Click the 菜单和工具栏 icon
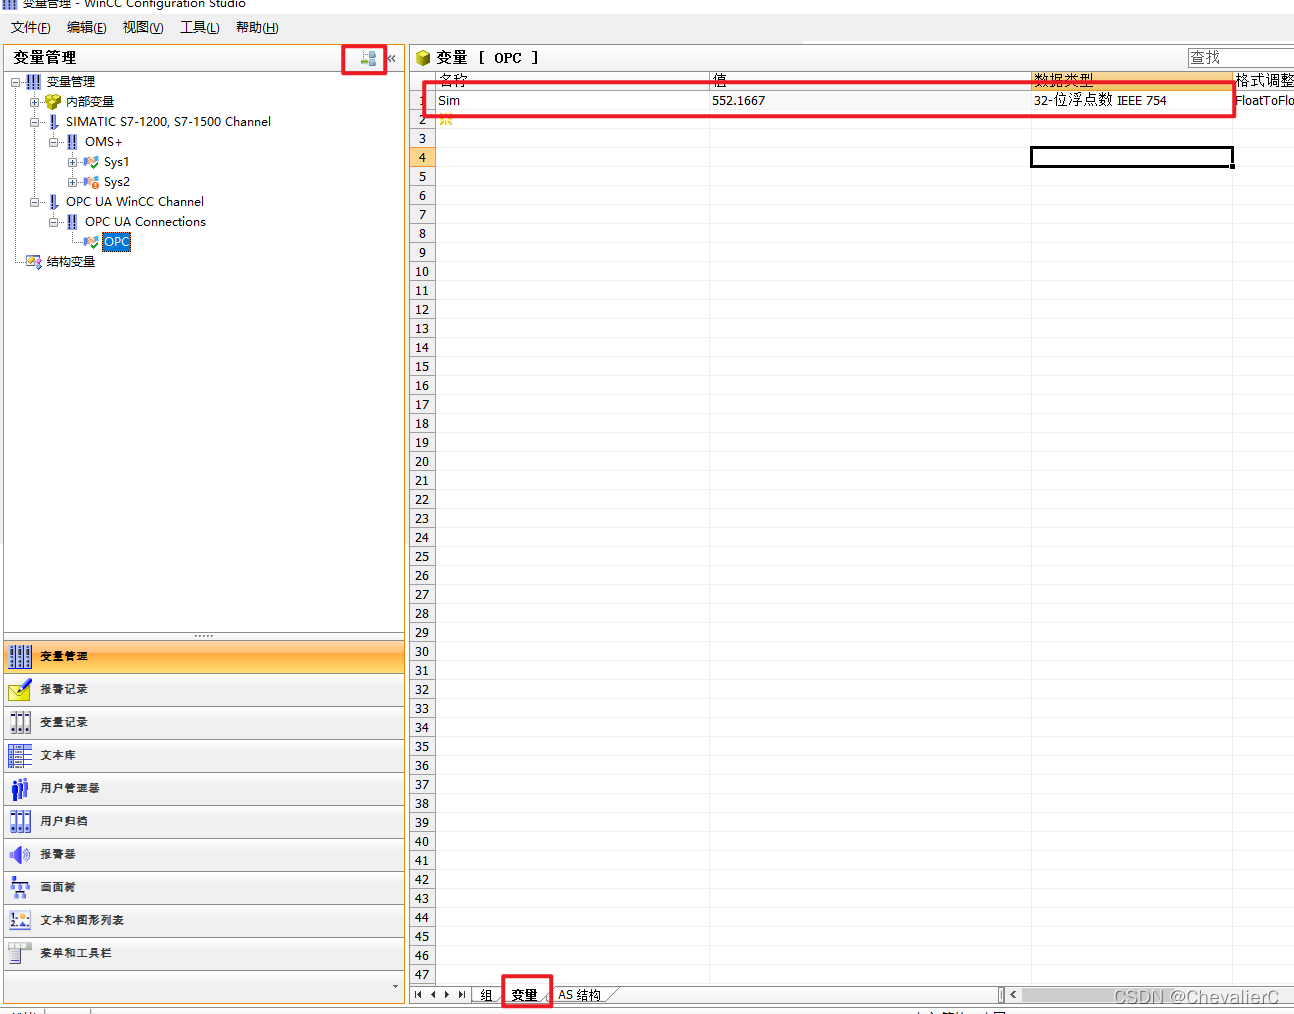1294x1014 pixels. pos(20,954)
